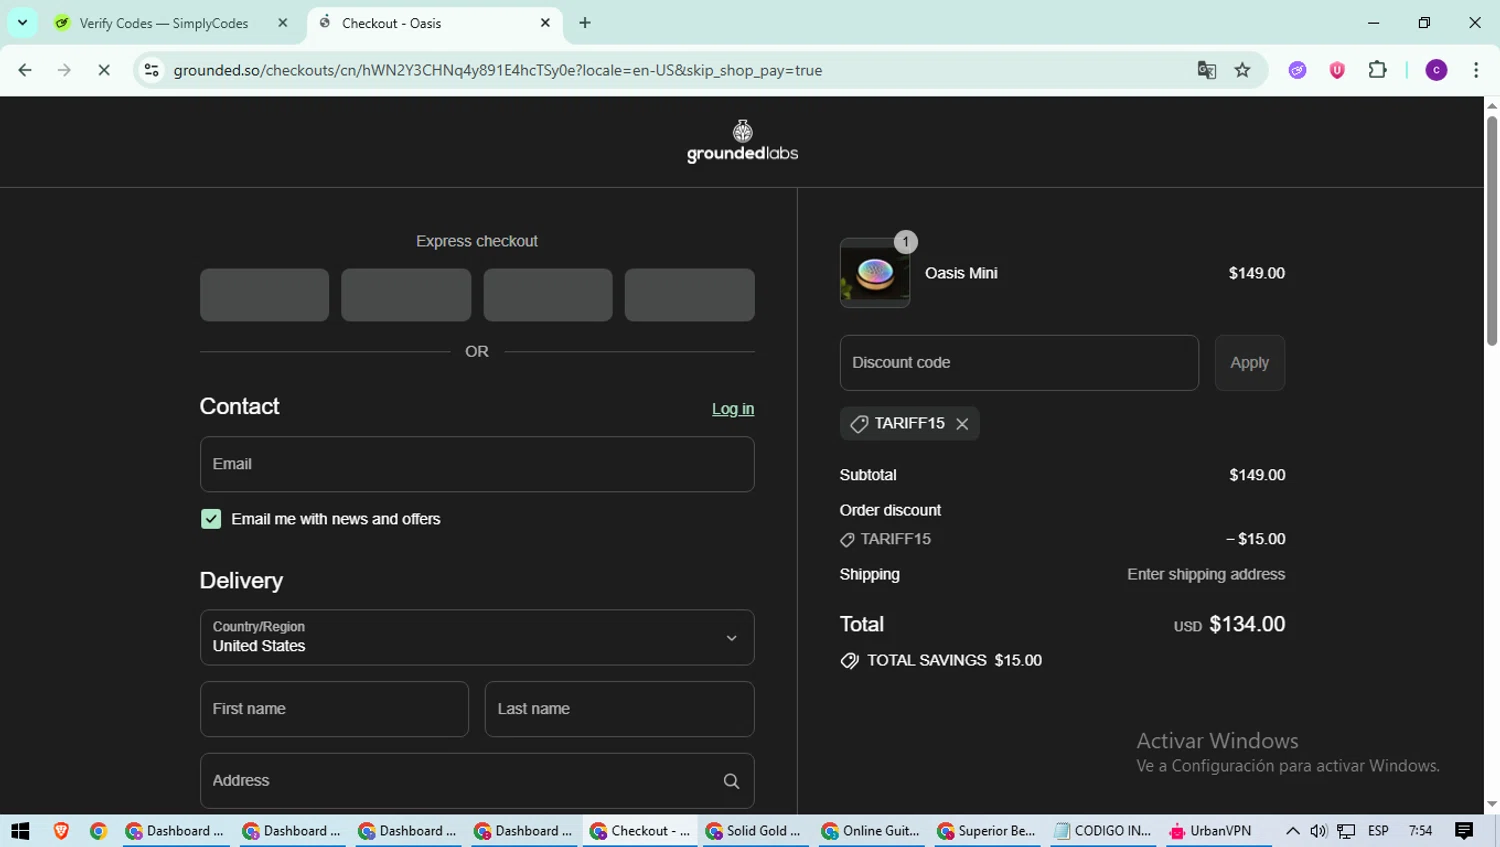The height and width of the screenshot is (847, 1500).
Task: Open the Grounded Labs logo link
Action: [742, 141]
